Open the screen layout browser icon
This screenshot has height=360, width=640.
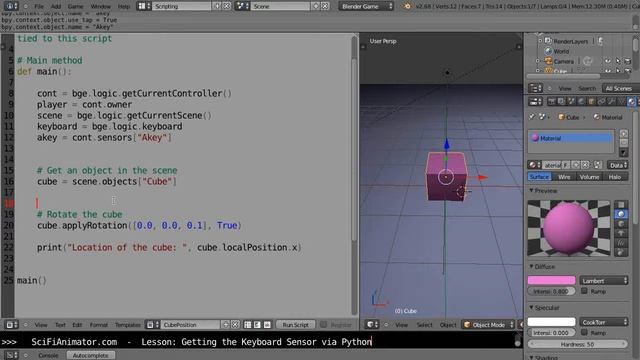[144, 6]
